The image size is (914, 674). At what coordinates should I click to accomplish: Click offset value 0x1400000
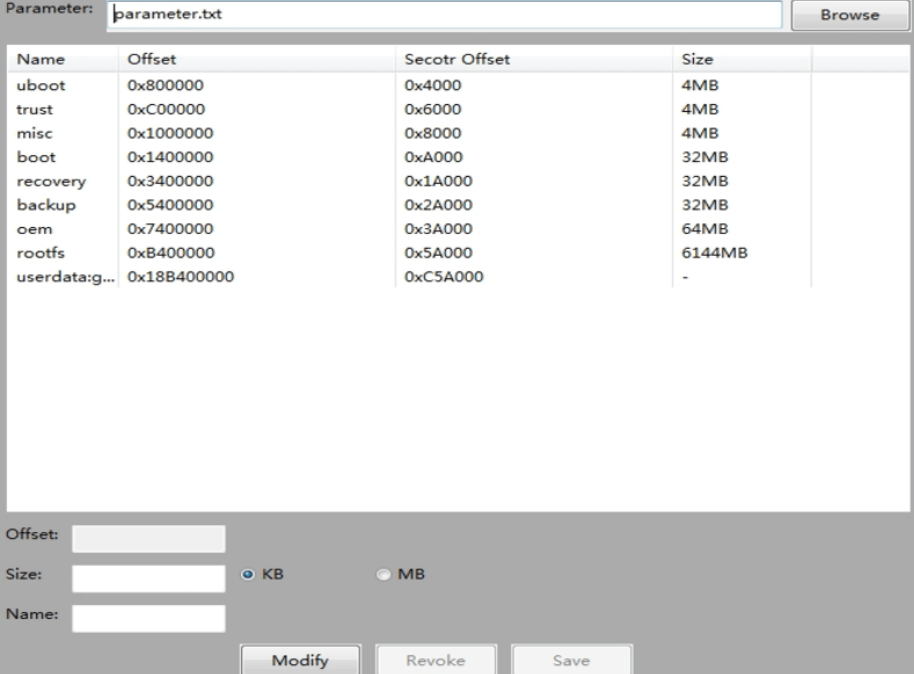click(x=170, y=157)
